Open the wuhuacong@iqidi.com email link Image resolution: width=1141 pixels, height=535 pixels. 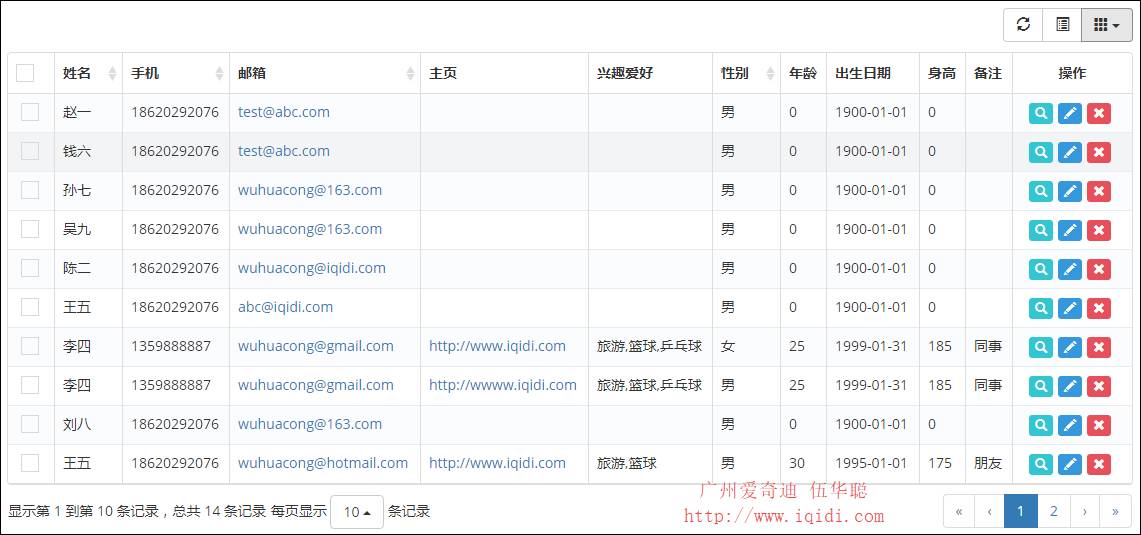pyautogui.click(x=311, y=268)
